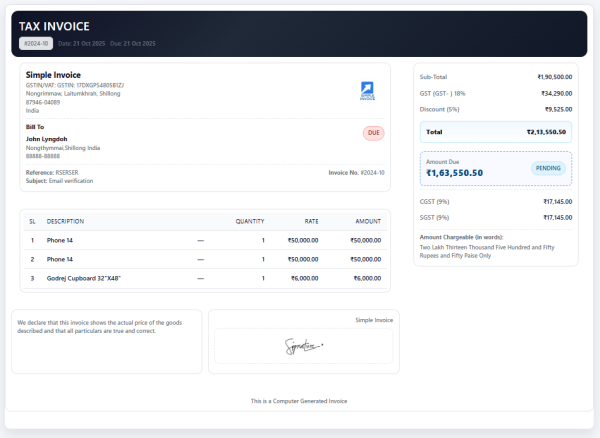Click the signature image

coord(304,346)
